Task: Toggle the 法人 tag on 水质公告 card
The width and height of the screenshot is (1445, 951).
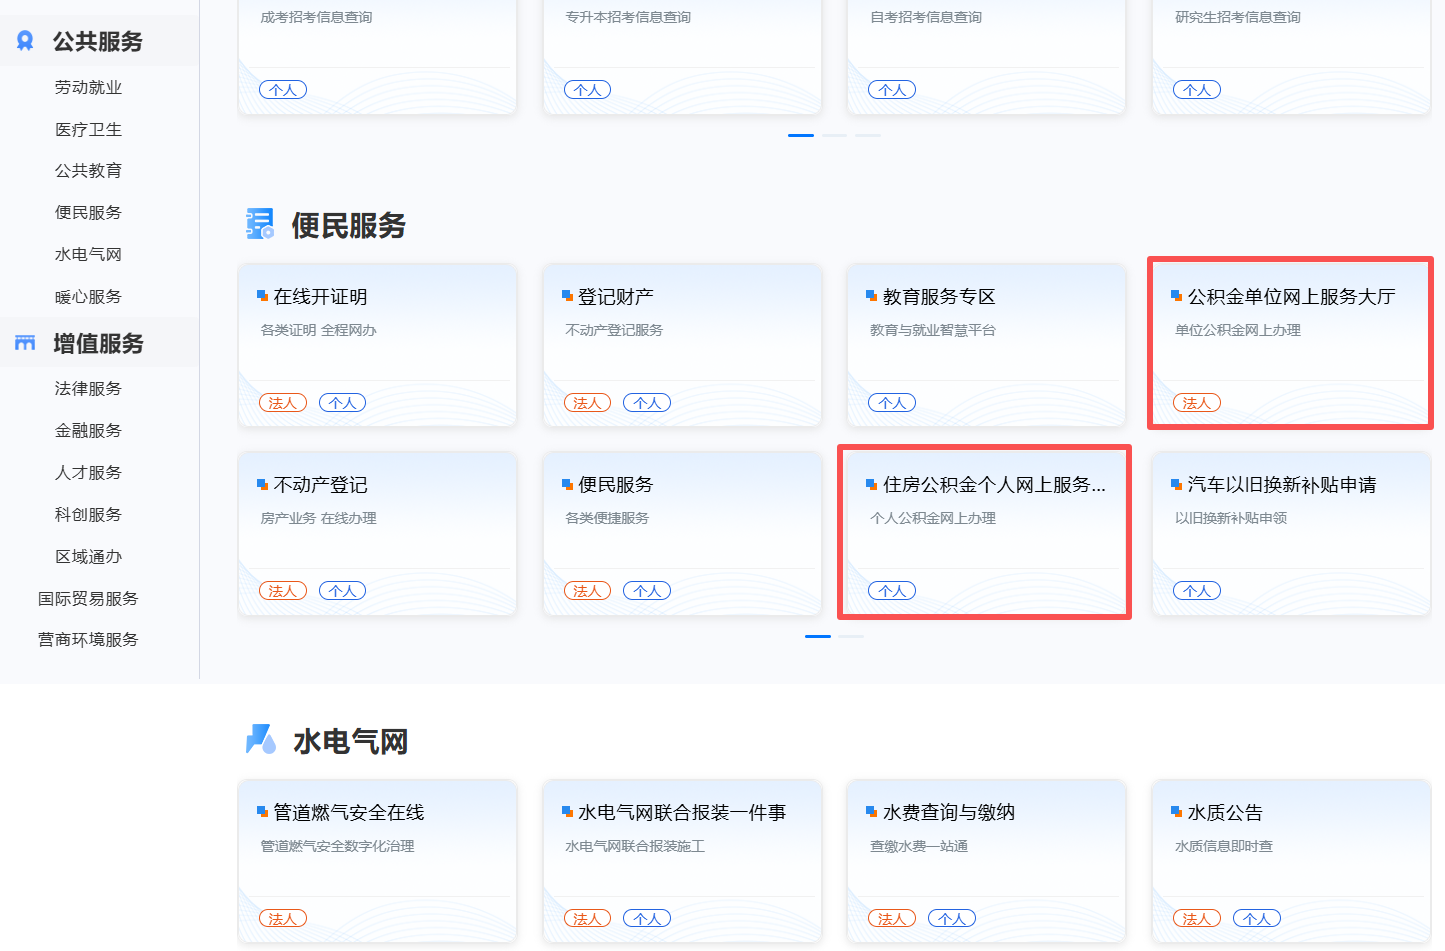Action: click(1196, 917)
